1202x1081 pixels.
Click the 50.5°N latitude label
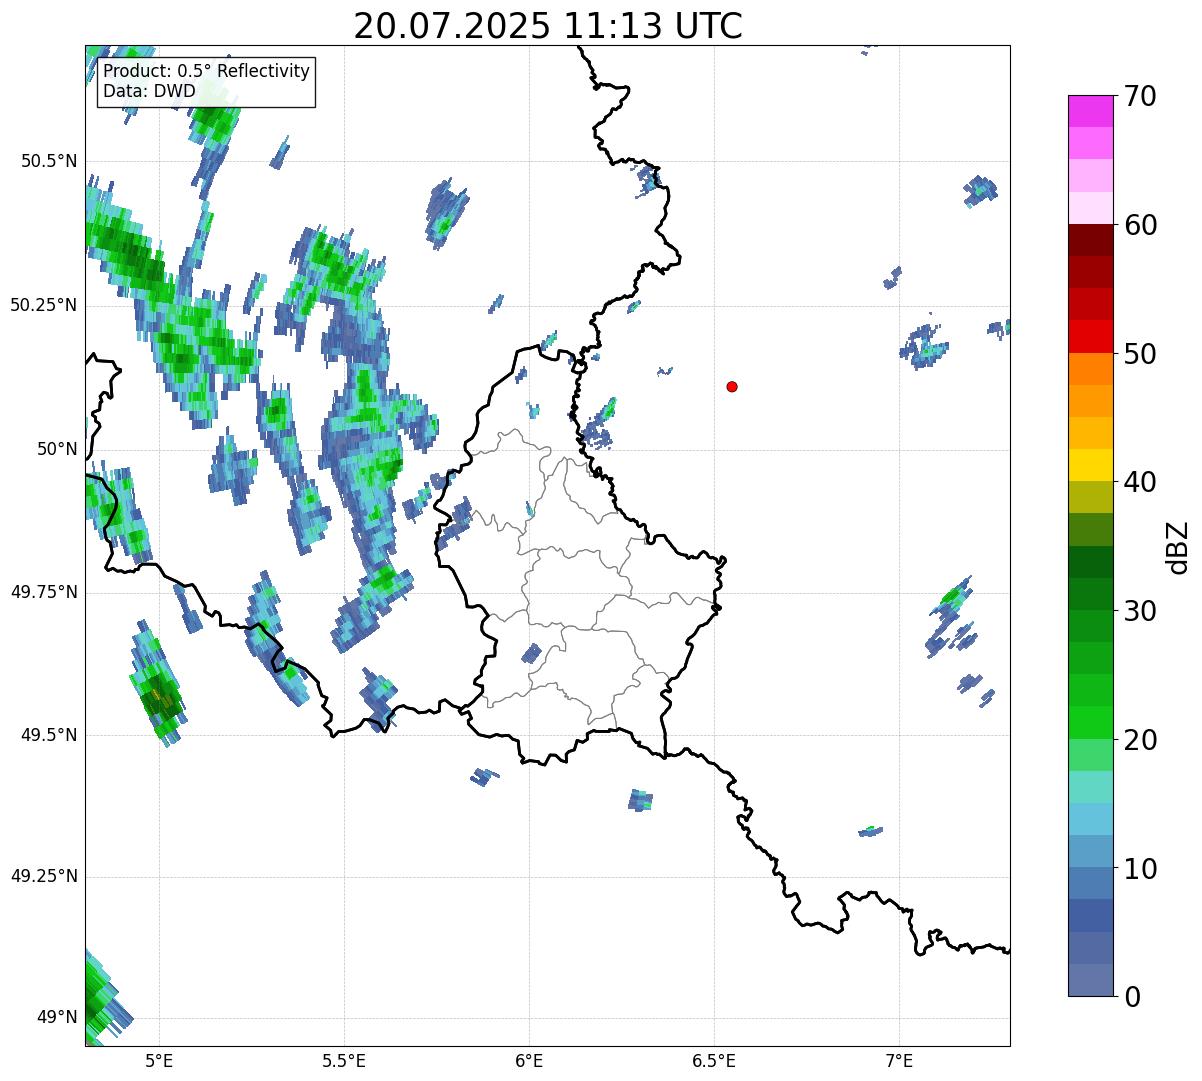click(48, 161)
